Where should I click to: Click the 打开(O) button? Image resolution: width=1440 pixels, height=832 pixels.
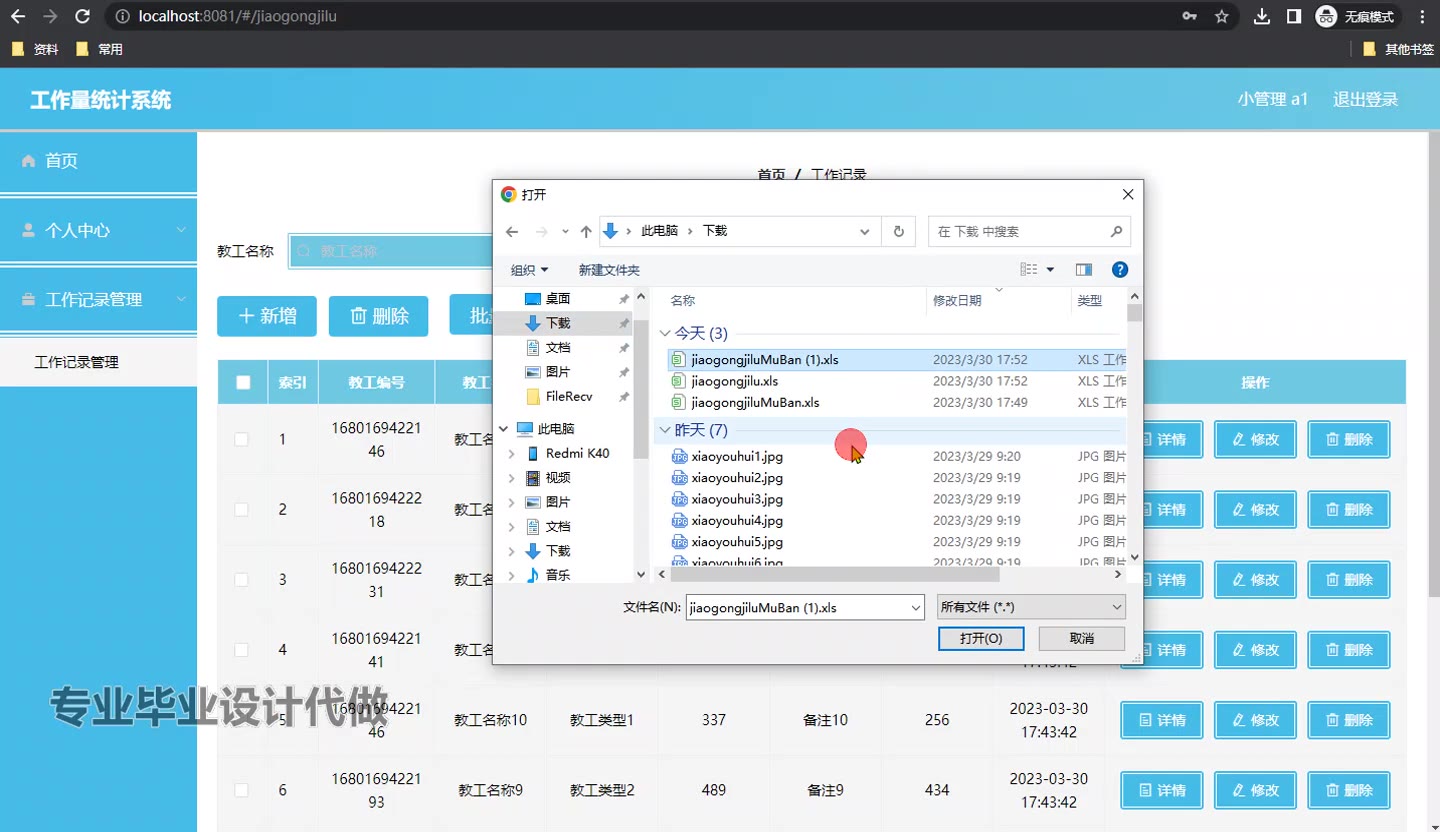[980, 638]
